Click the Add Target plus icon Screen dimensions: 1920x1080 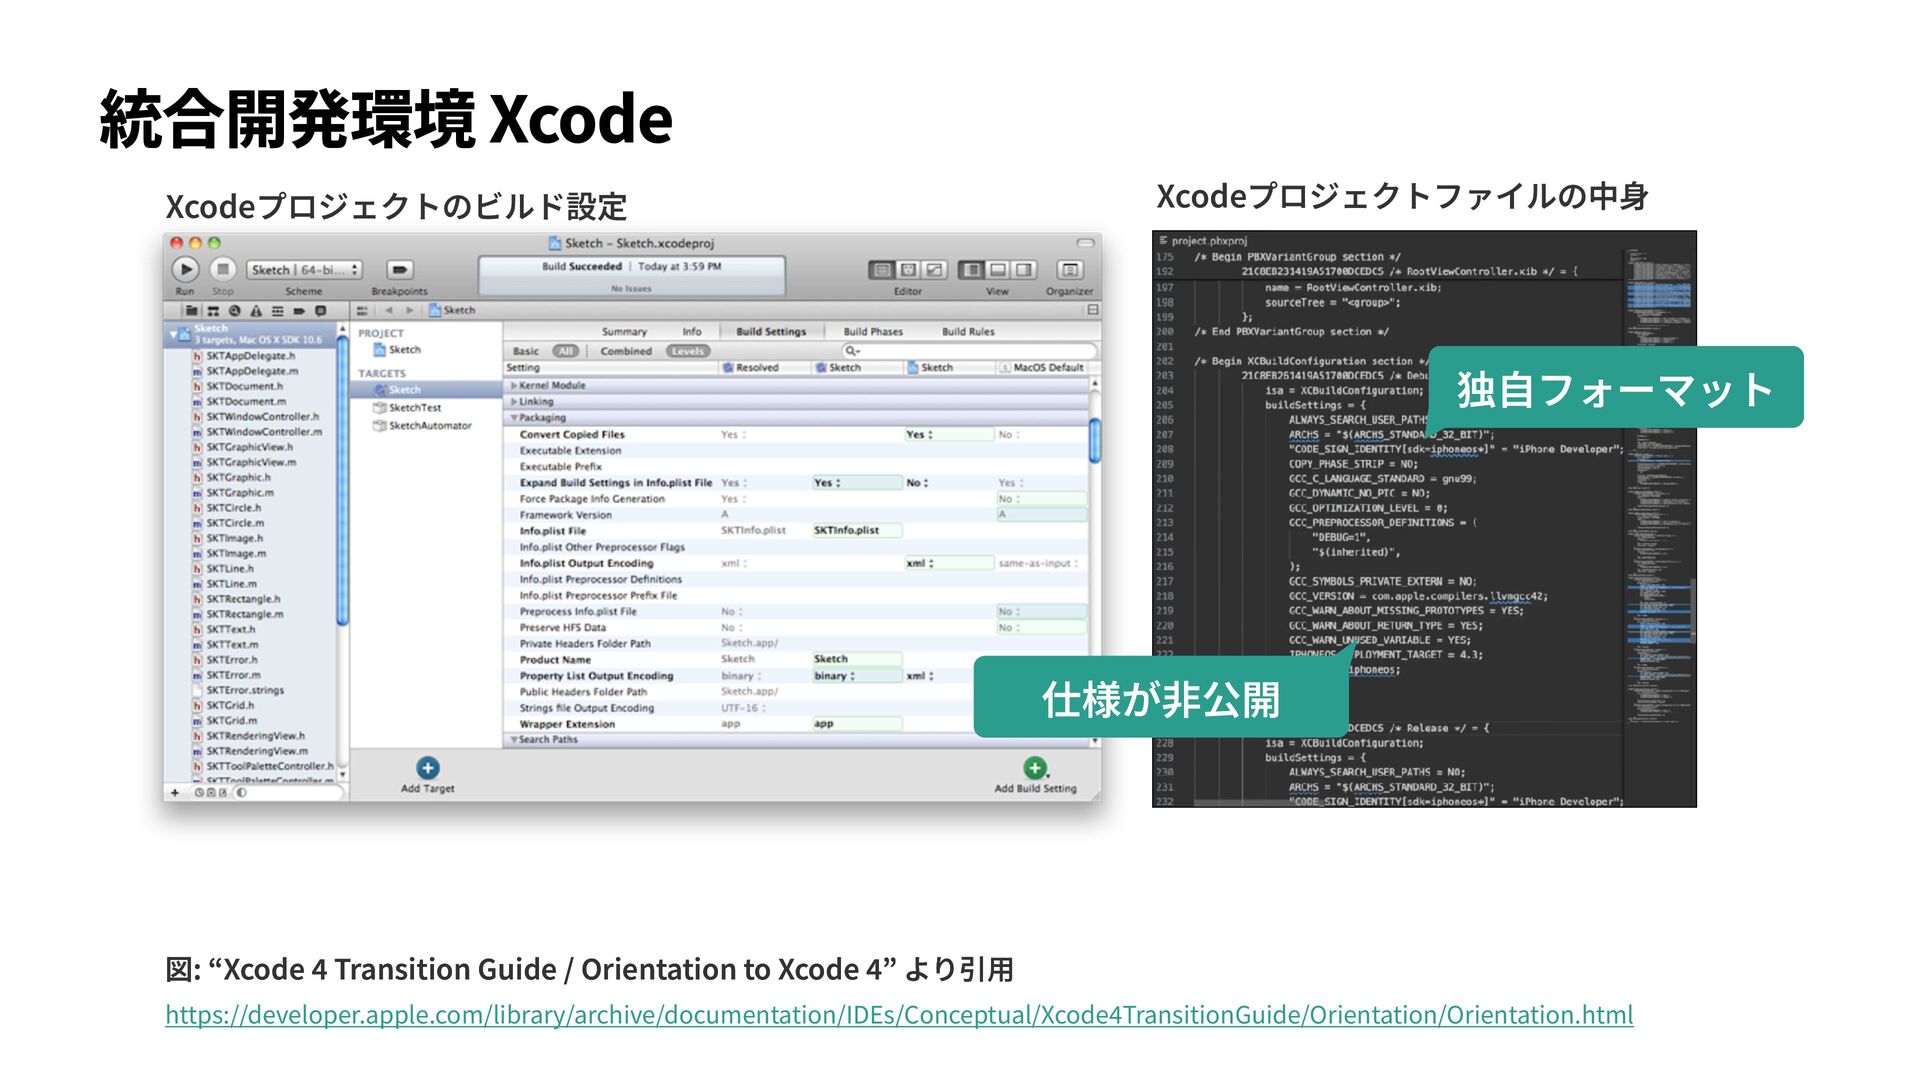coord(427,768)
